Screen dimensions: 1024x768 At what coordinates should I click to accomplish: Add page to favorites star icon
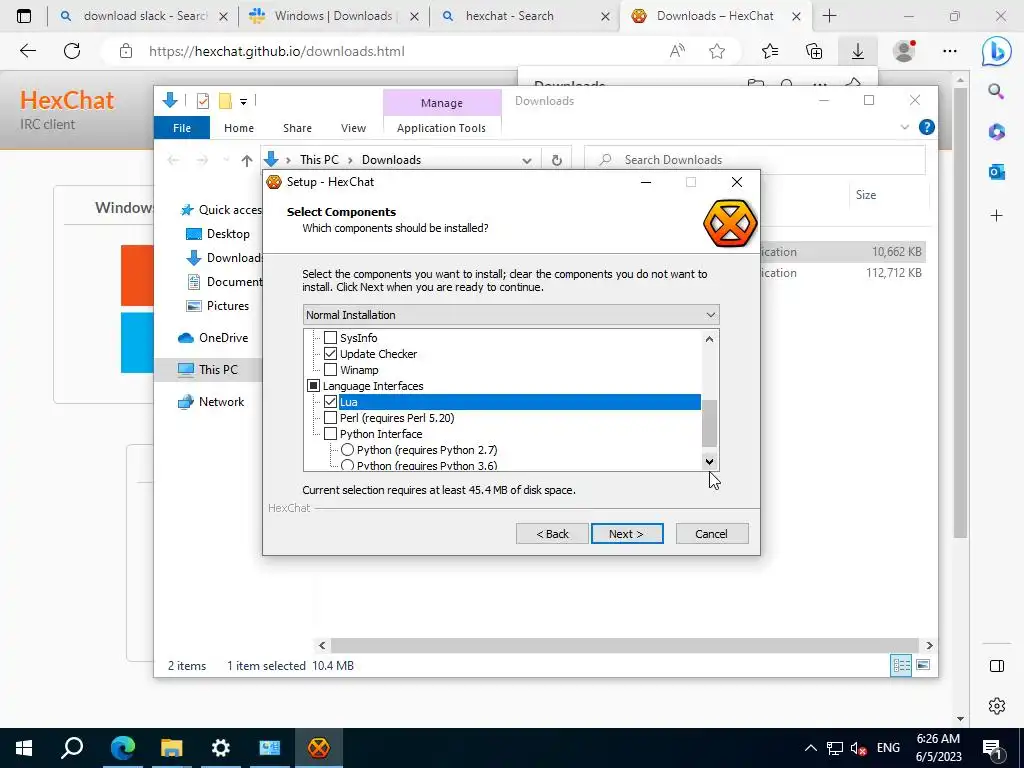tap(717, 51)
